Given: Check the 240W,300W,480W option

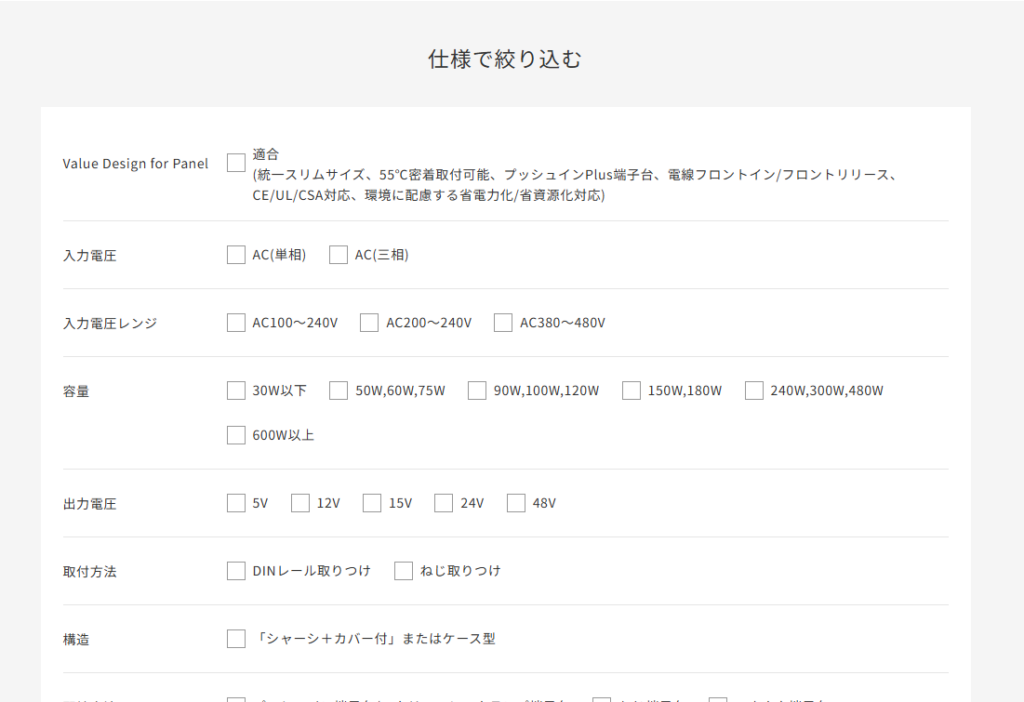Looking at the screenshot, I should (x=754, y=391).
